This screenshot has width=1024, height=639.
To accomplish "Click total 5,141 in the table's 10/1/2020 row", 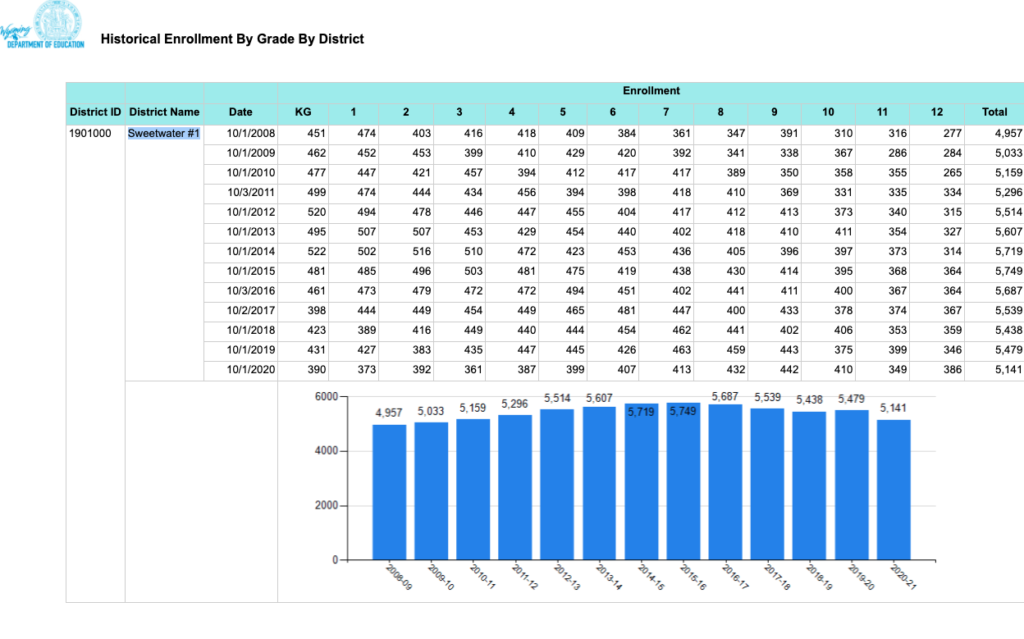I will (x=1008, y=369).
